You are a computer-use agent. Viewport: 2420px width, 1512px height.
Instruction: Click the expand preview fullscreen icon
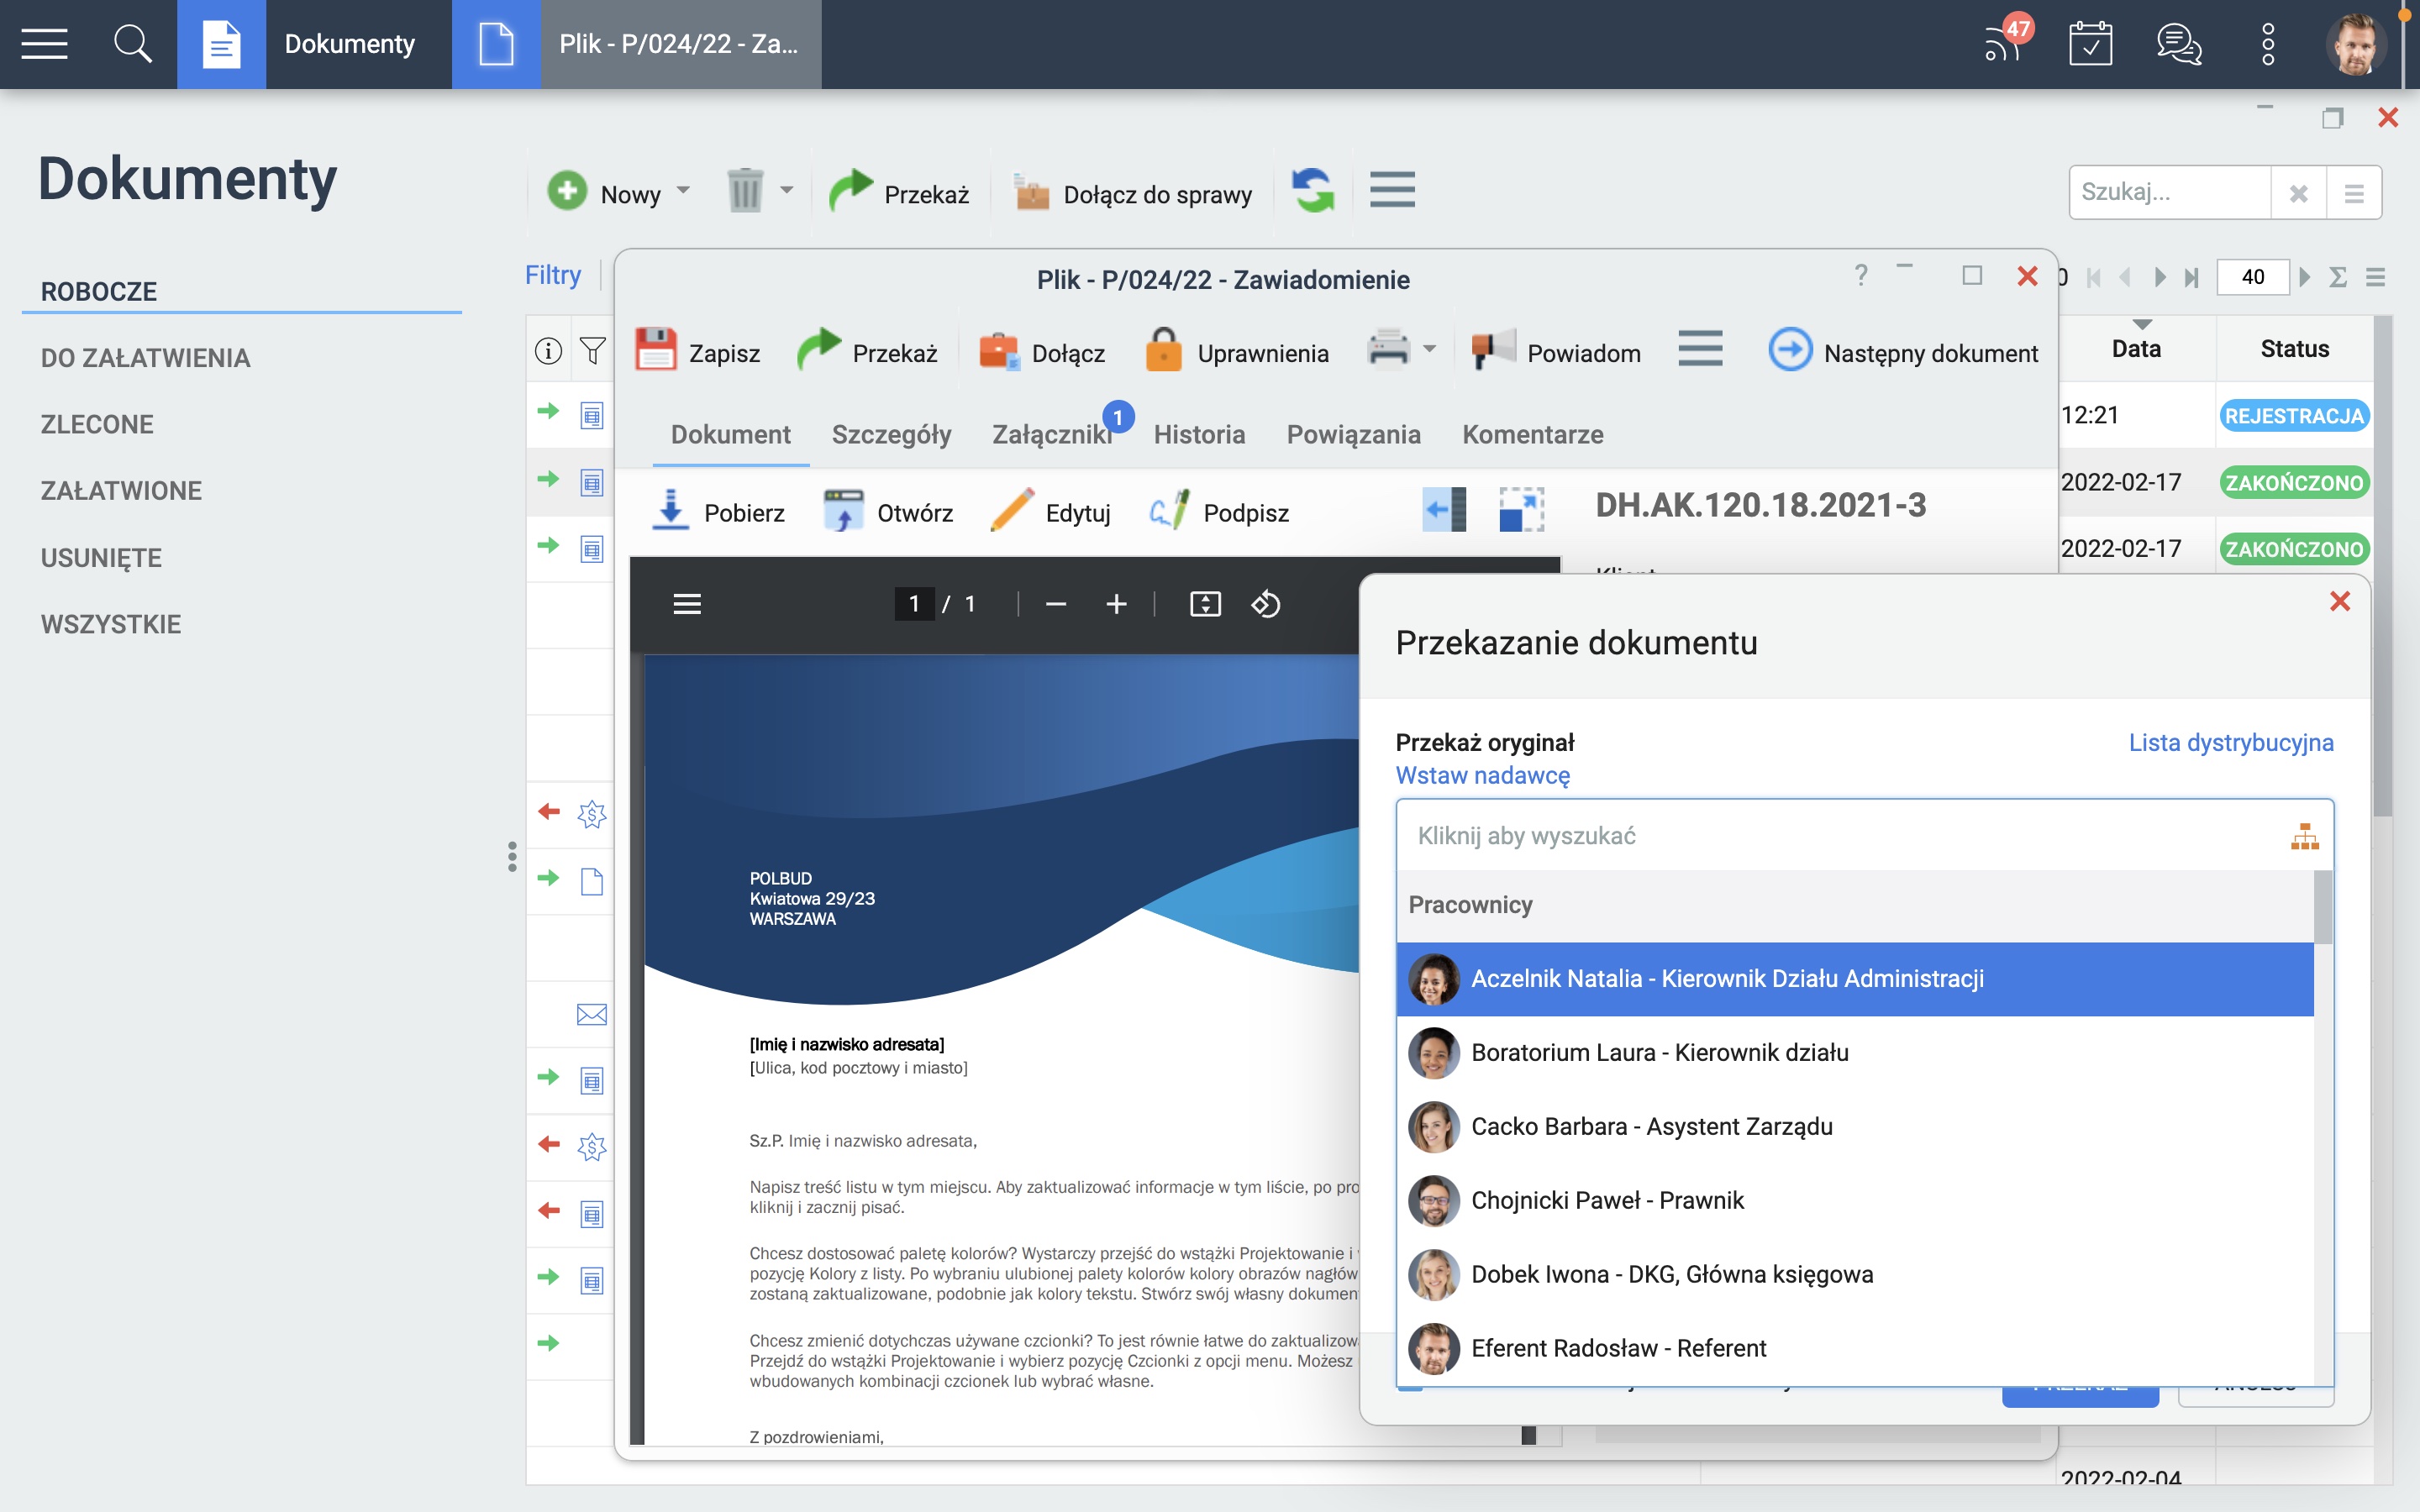[1522, 509]
